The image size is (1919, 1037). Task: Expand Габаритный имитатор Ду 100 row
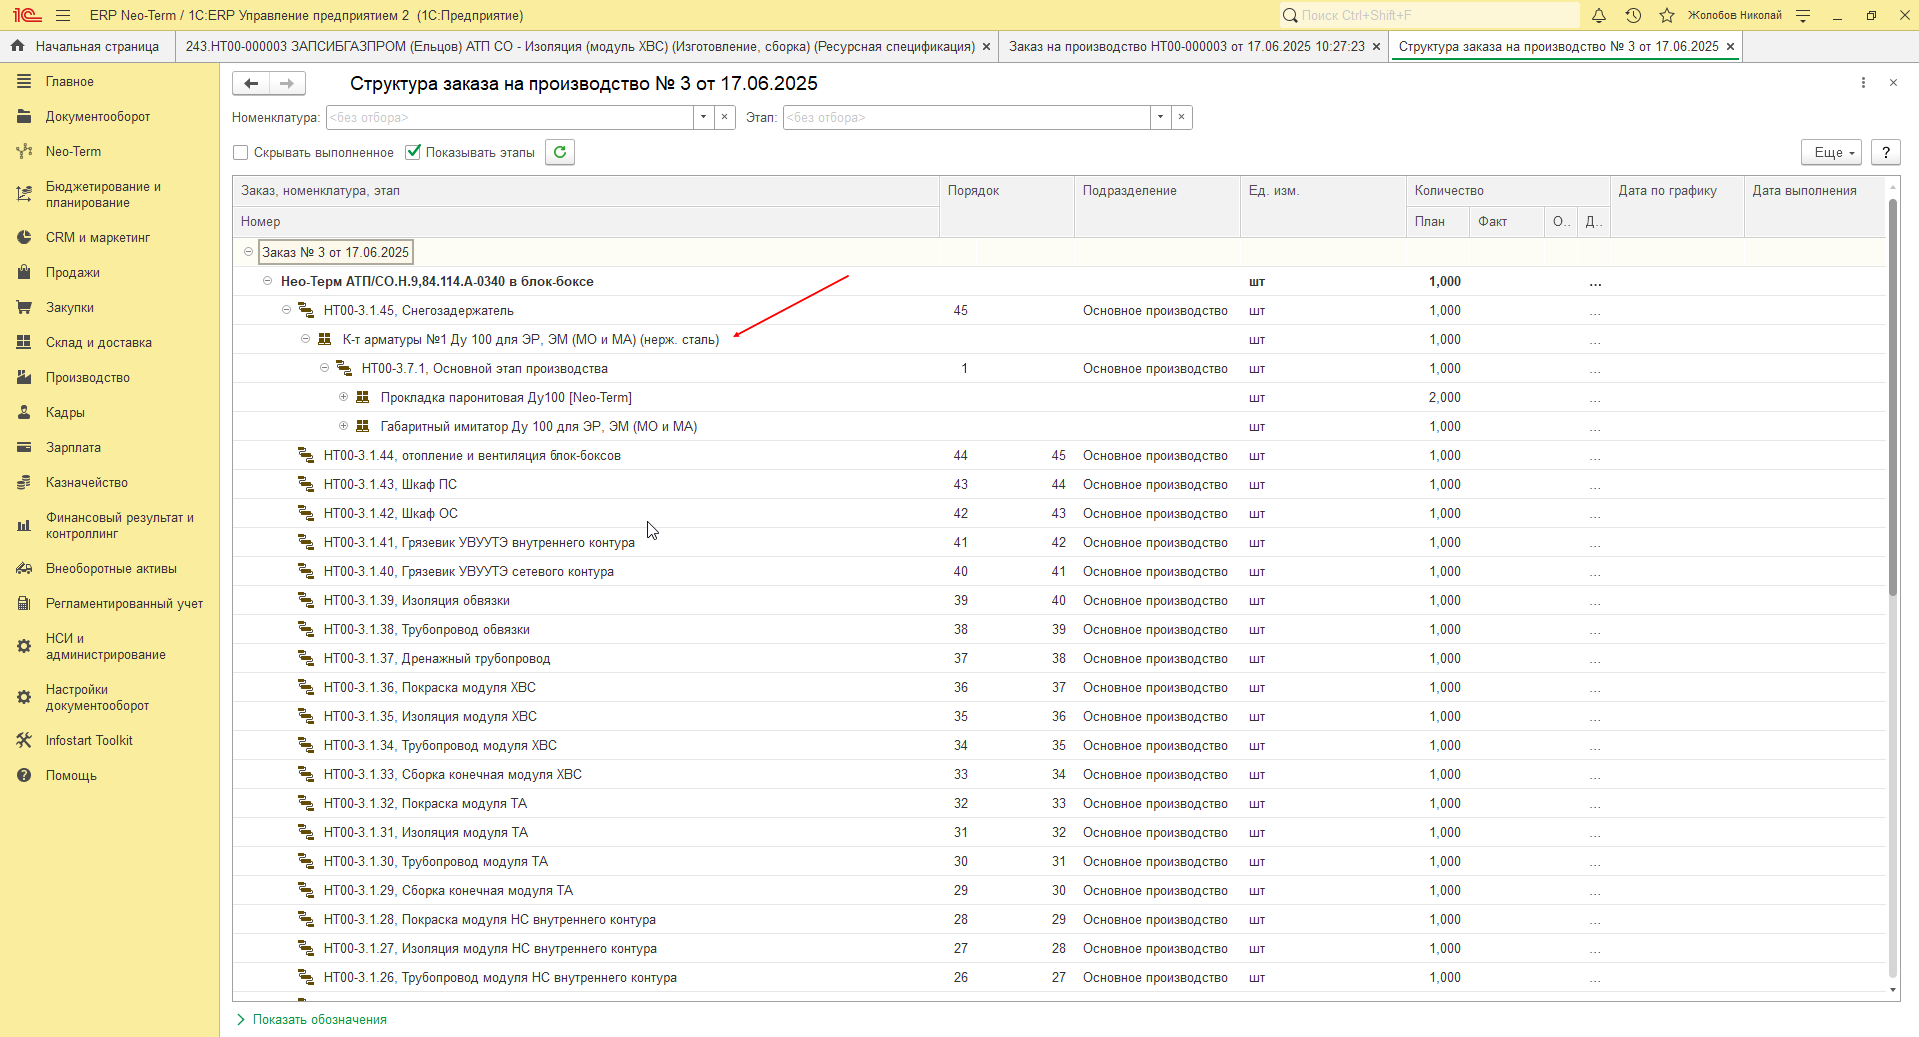[x=343, y=426]
